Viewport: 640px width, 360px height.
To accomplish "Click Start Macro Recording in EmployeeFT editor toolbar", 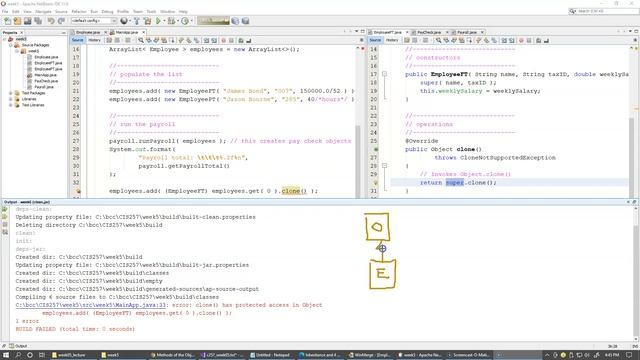I will 521,40.
